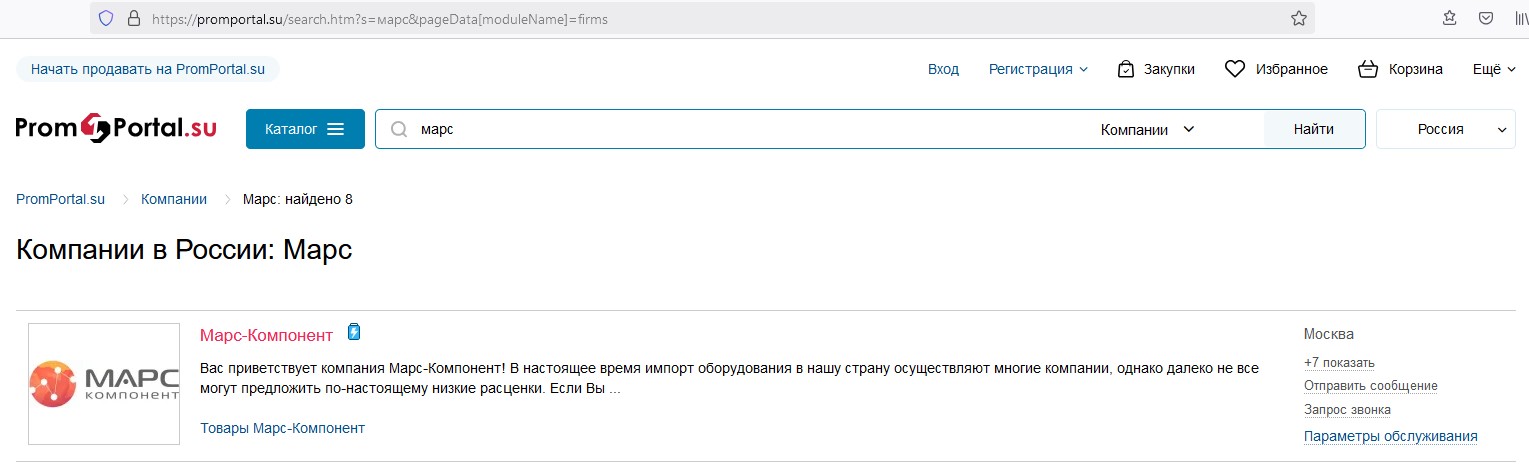Image resolution: width=1529 pixels, height=476 pixels.
Task: Expand the Регистрация dropdown
Action: [x=1038, y=69]
